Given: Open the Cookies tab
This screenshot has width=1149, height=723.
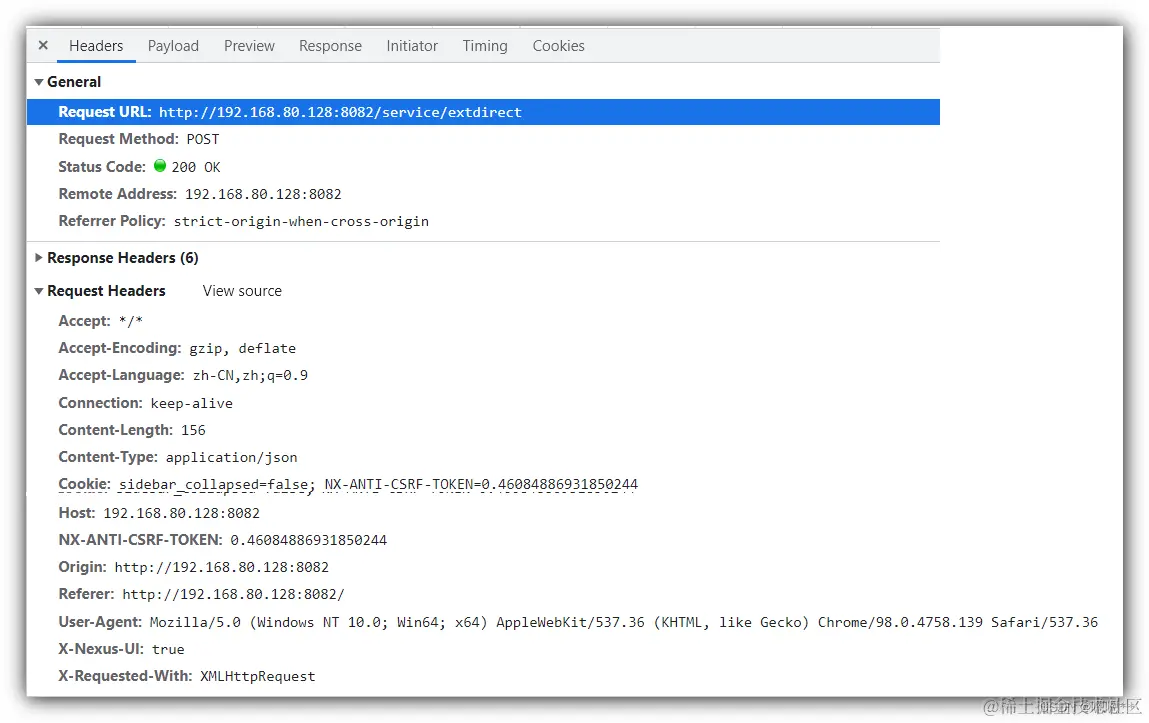Looking at the screenshot, I should click(x=558, y=45).
